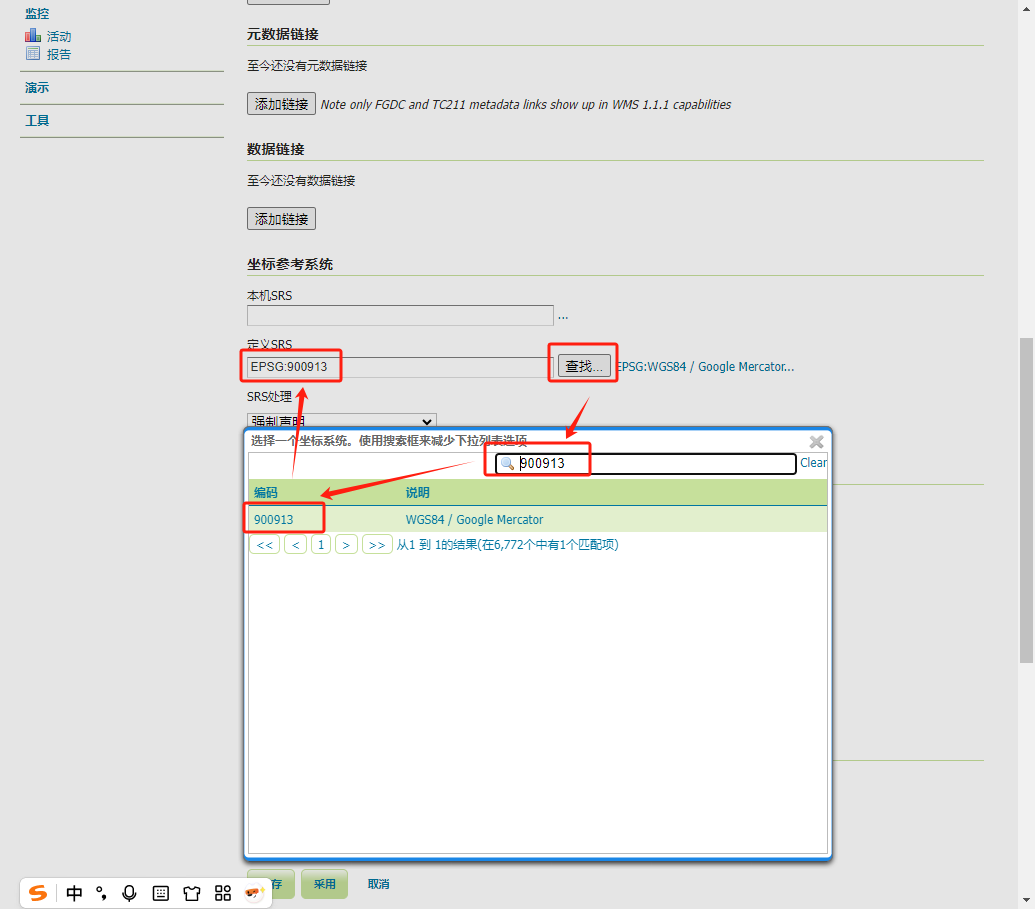Open the SRS处理 dropdown
The width and height of the screenshot is (1035, 909).
coord(342,421)
